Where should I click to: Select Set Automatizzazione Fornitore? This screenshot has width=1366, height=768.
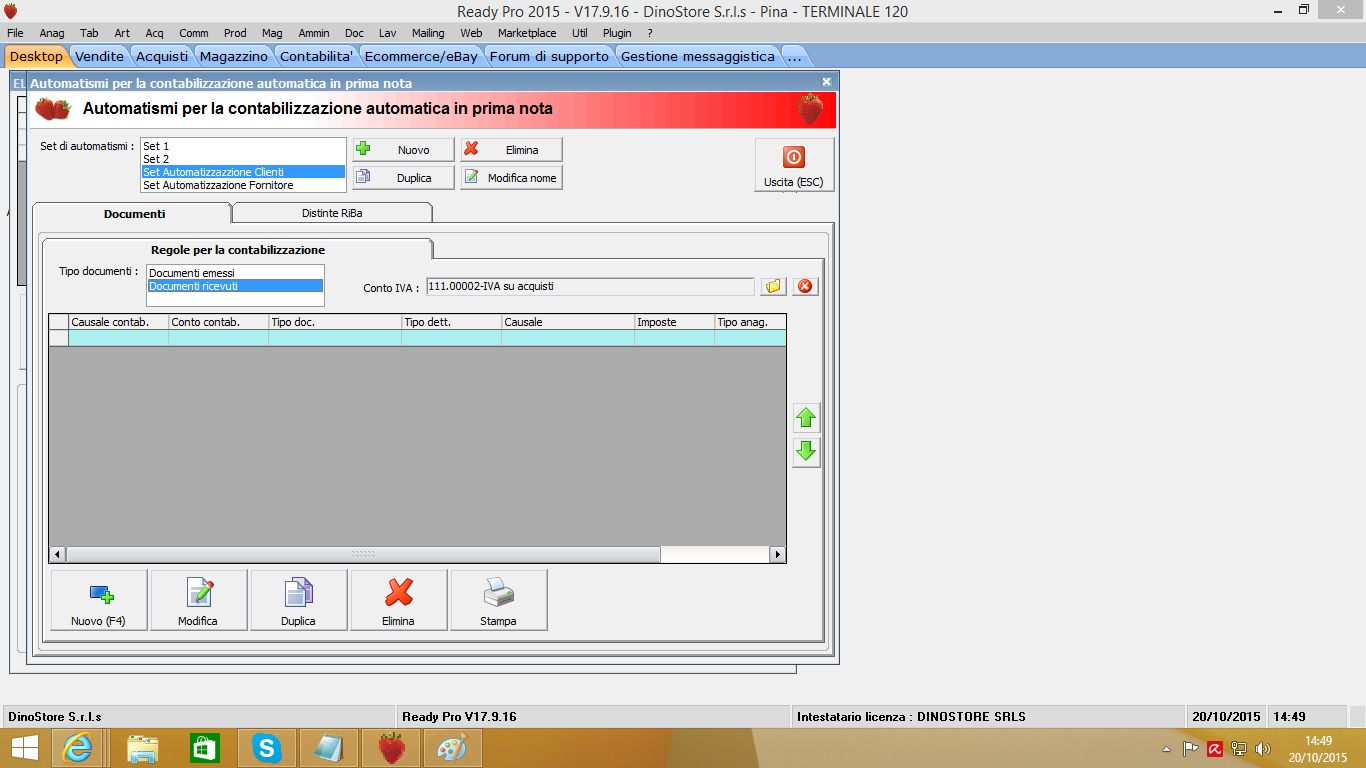click(243, 185)
